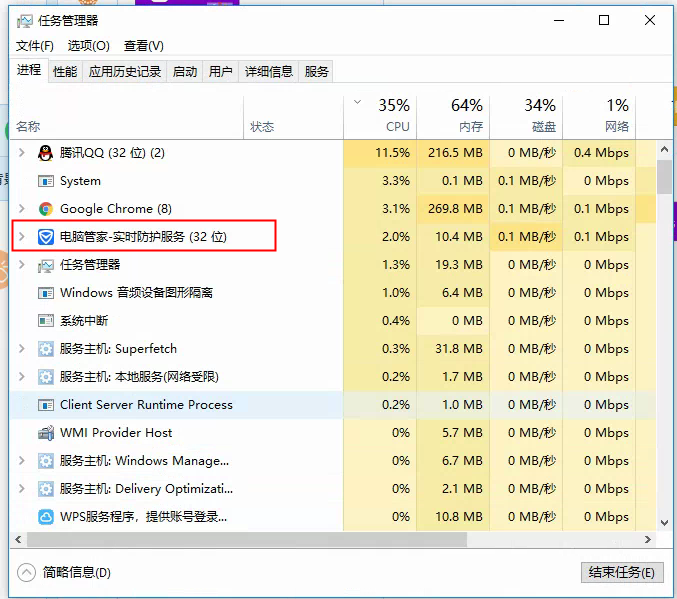Click the WMI Provider Host icon
This screenshot has height=599, width=677.
tap(46, 433)
